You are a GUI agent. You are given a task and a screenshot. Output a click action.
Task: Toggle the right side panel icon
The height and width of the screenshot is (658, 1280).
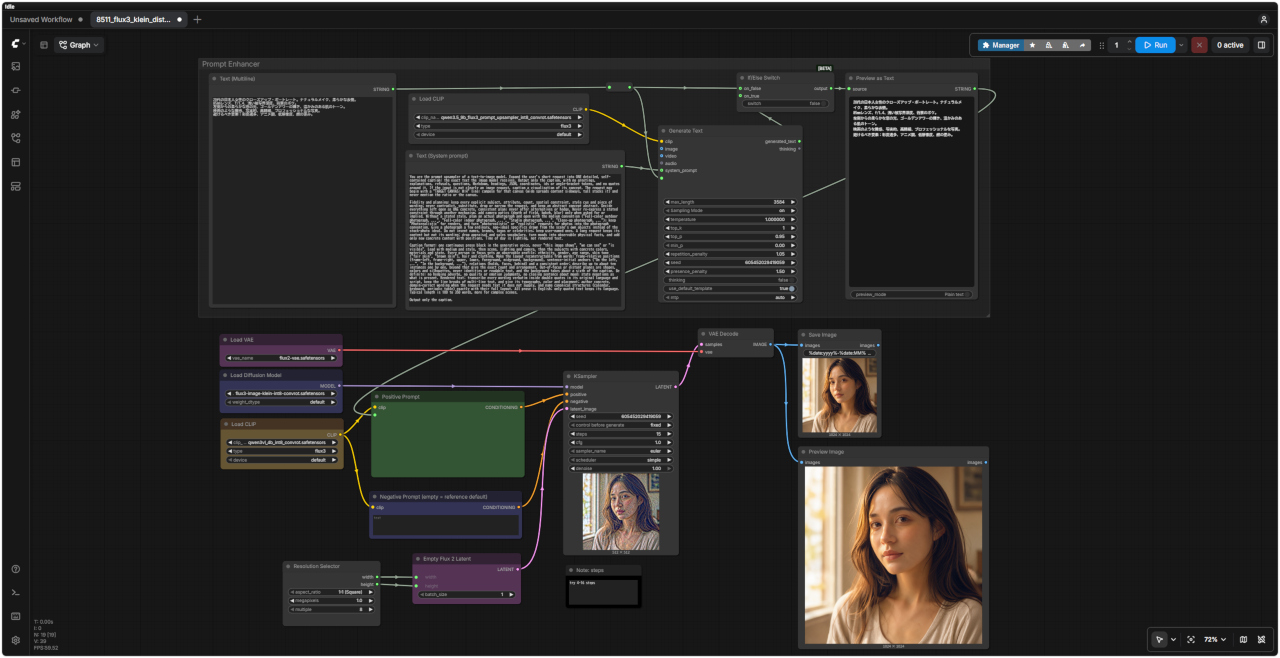[1261, 45]
